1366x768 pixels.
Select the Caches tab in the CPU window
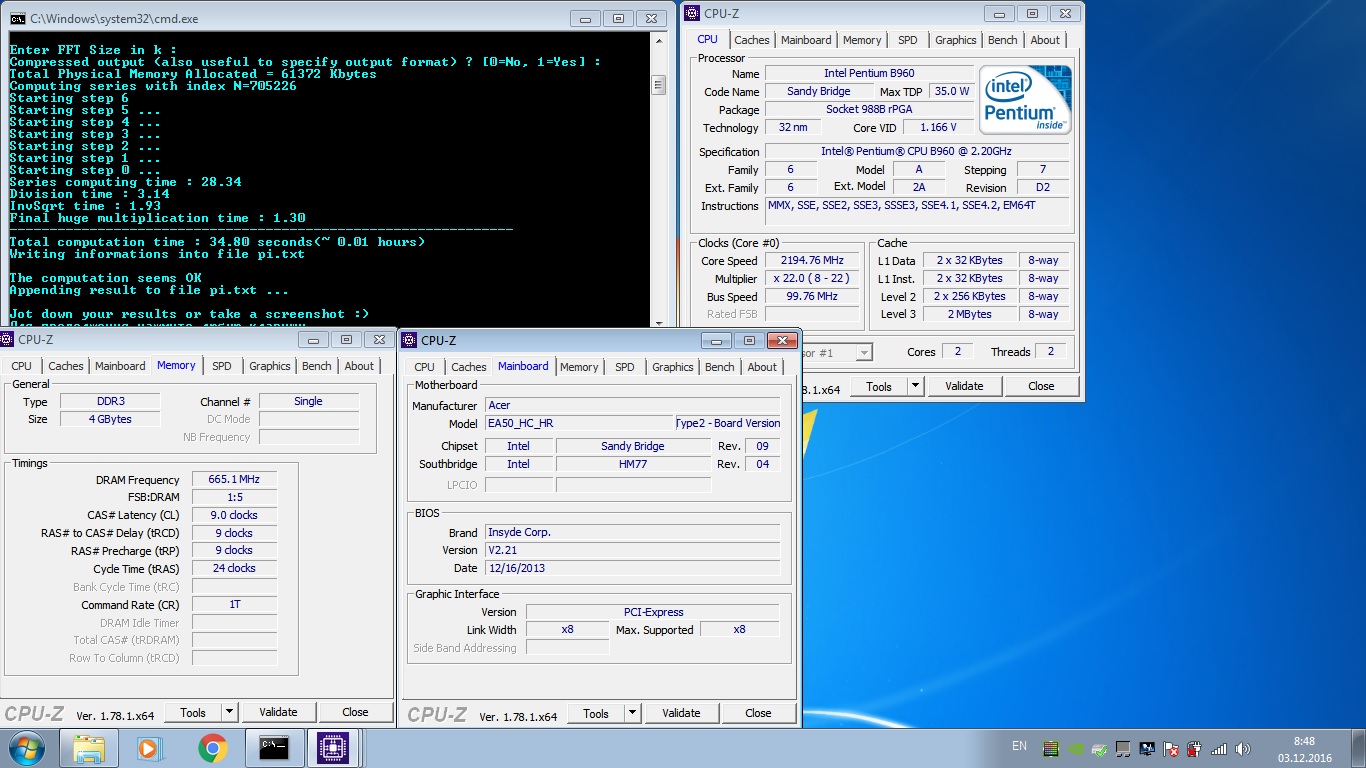[x=752, y=40]
